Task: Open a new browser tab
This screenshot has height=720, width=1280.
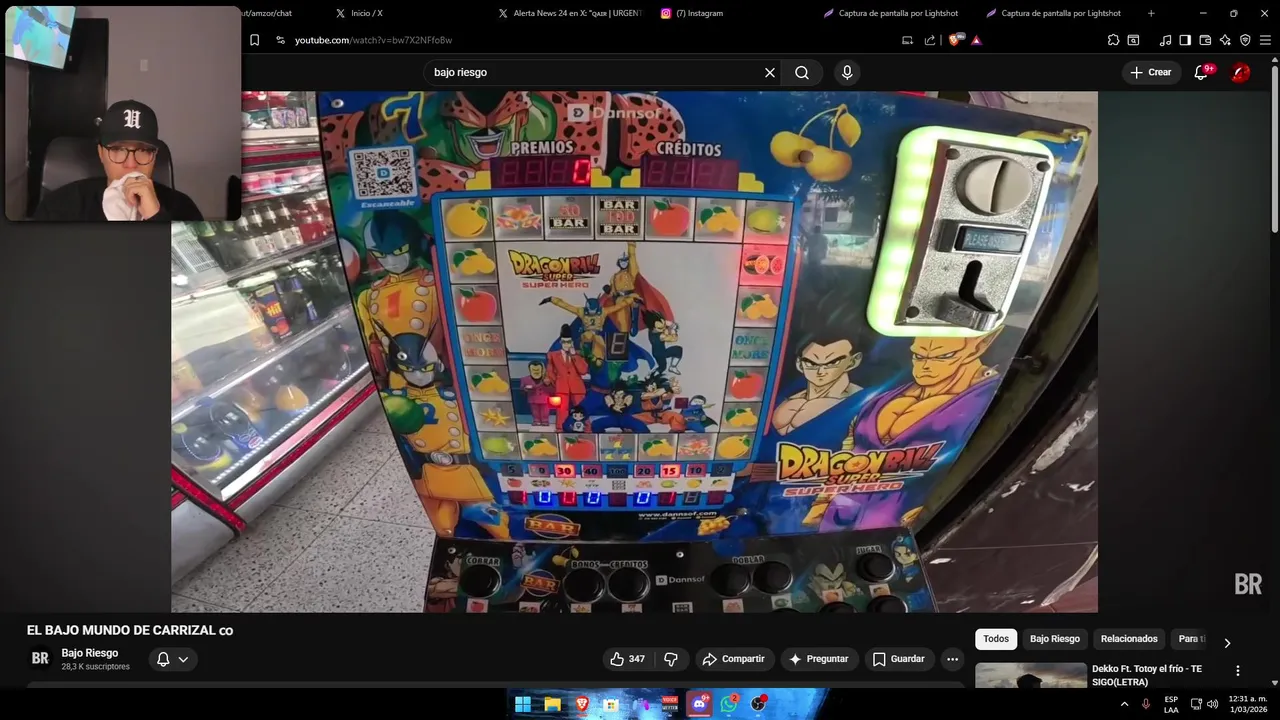Action: coord(1151,13)
